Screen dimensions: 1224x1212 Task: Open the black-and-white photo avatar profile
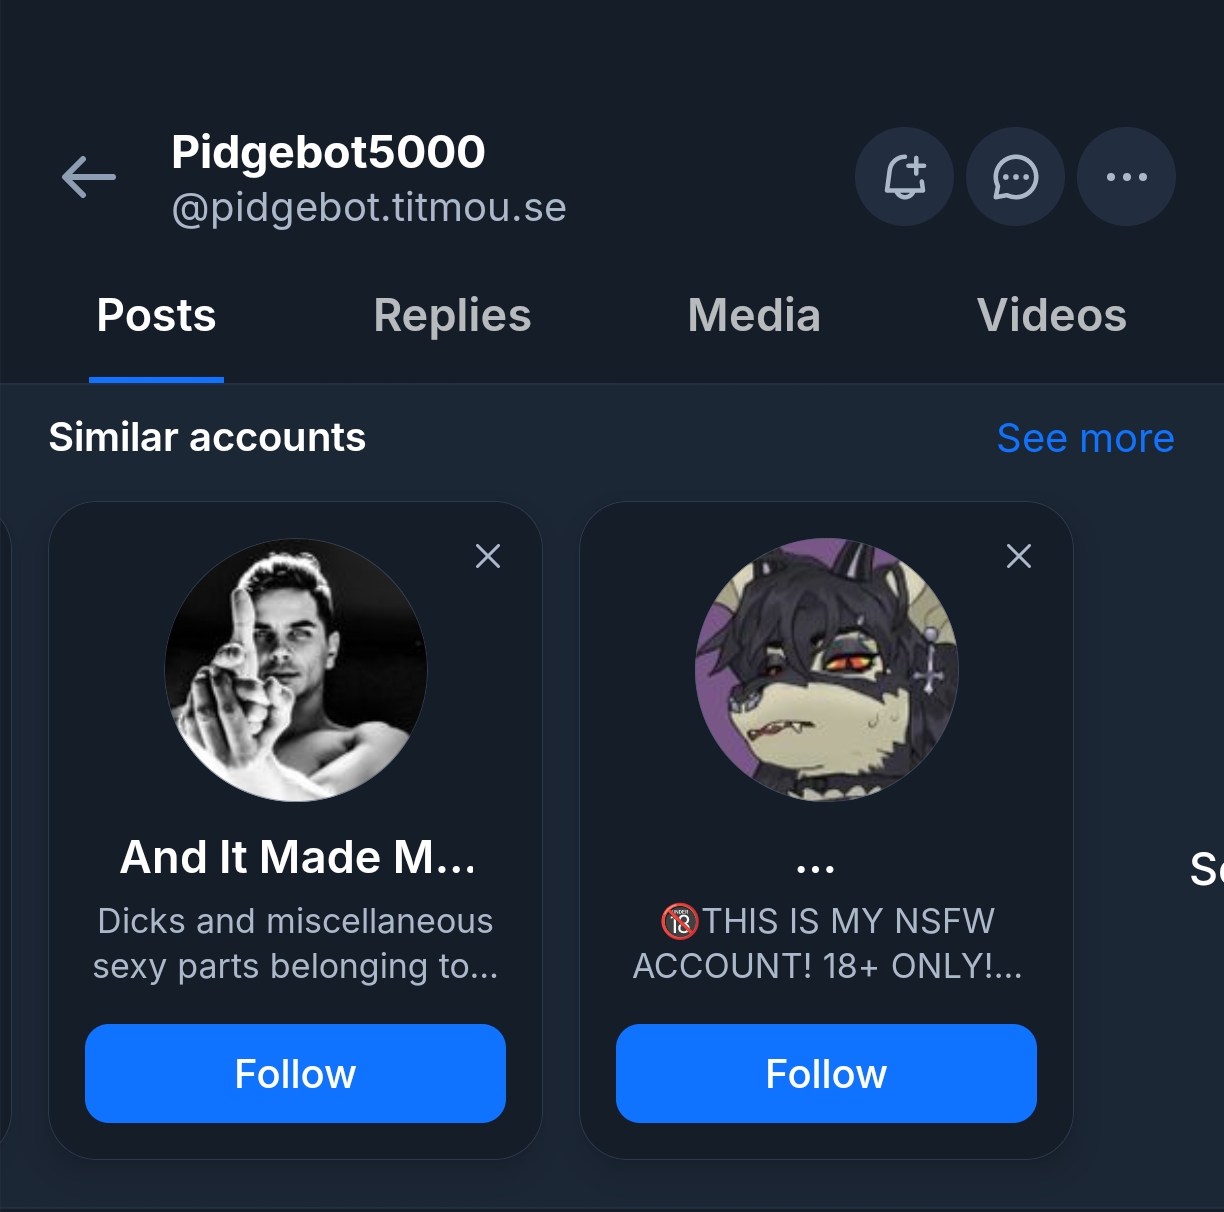(x=296, y=670)
